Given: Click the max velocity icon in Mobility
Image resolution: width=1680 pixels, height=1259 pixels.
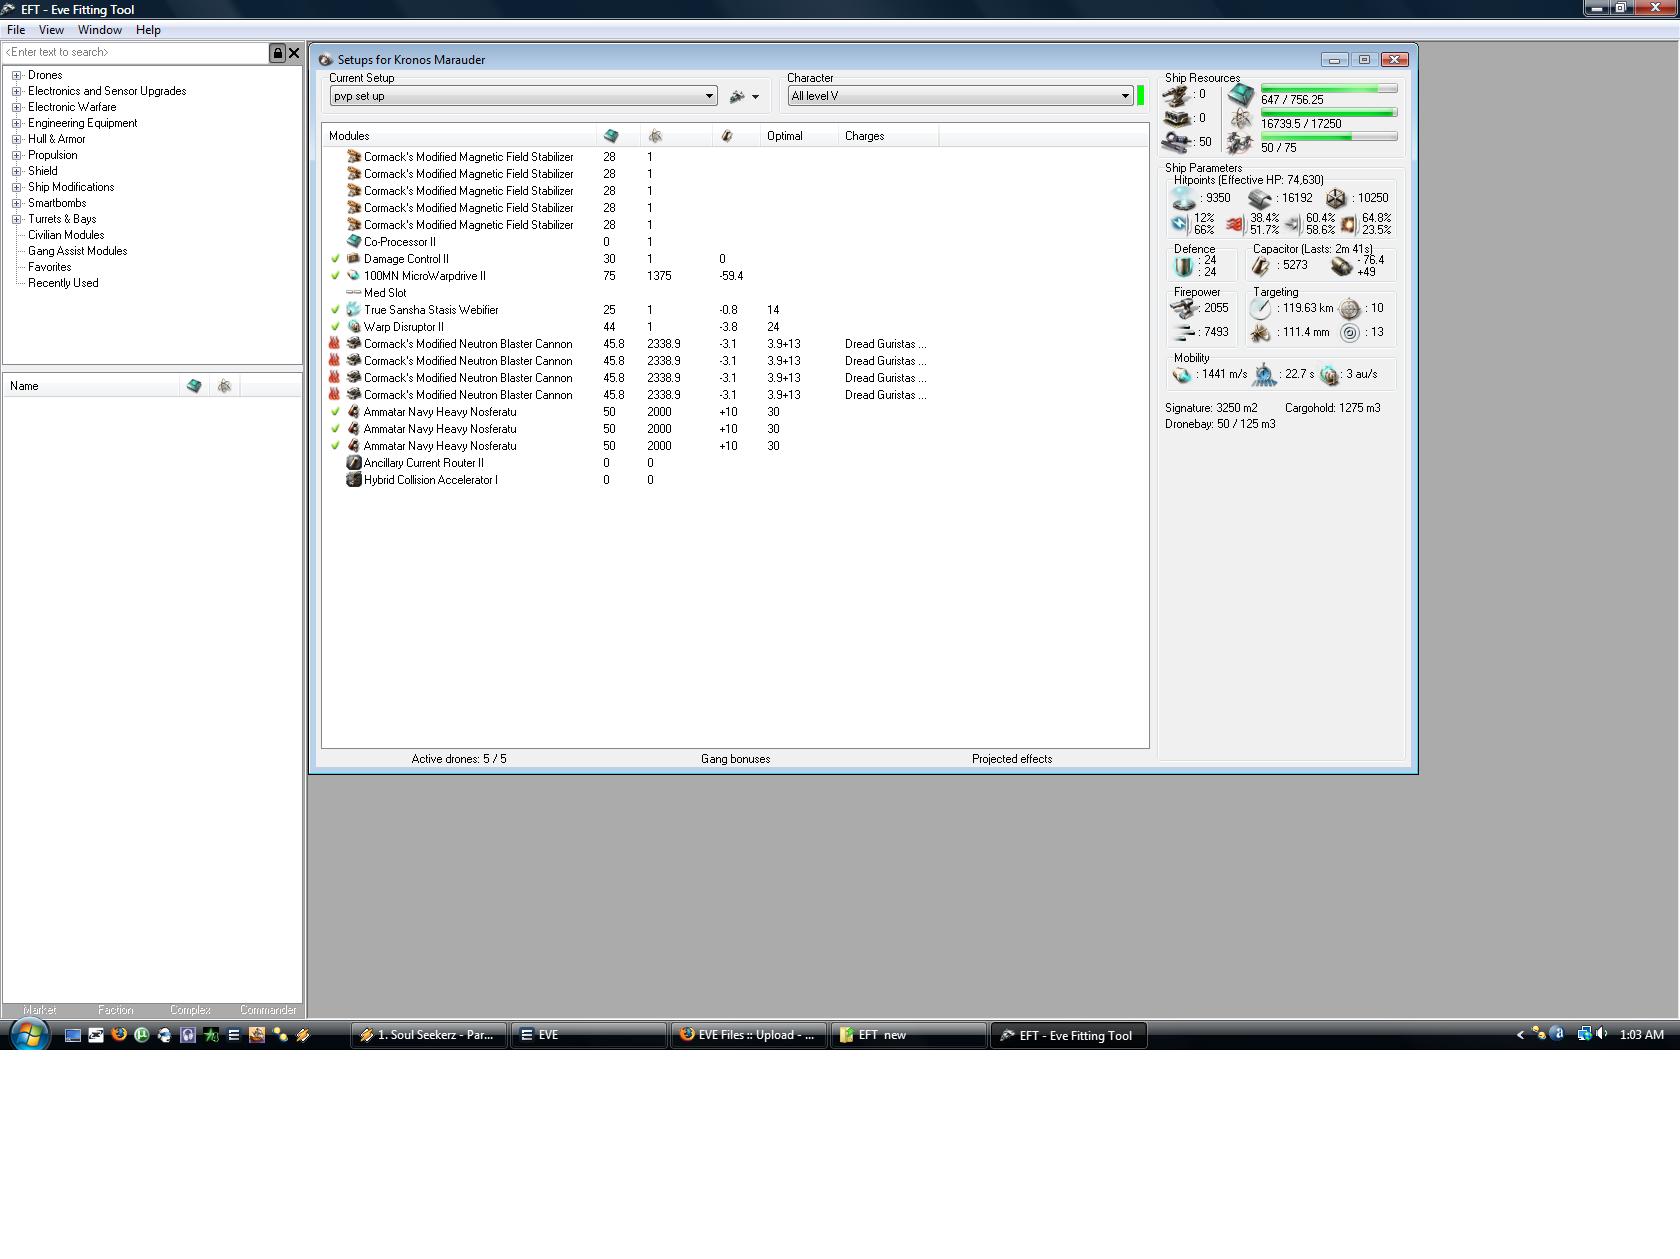Looking at the screenshot, I should pos(1183,375).
